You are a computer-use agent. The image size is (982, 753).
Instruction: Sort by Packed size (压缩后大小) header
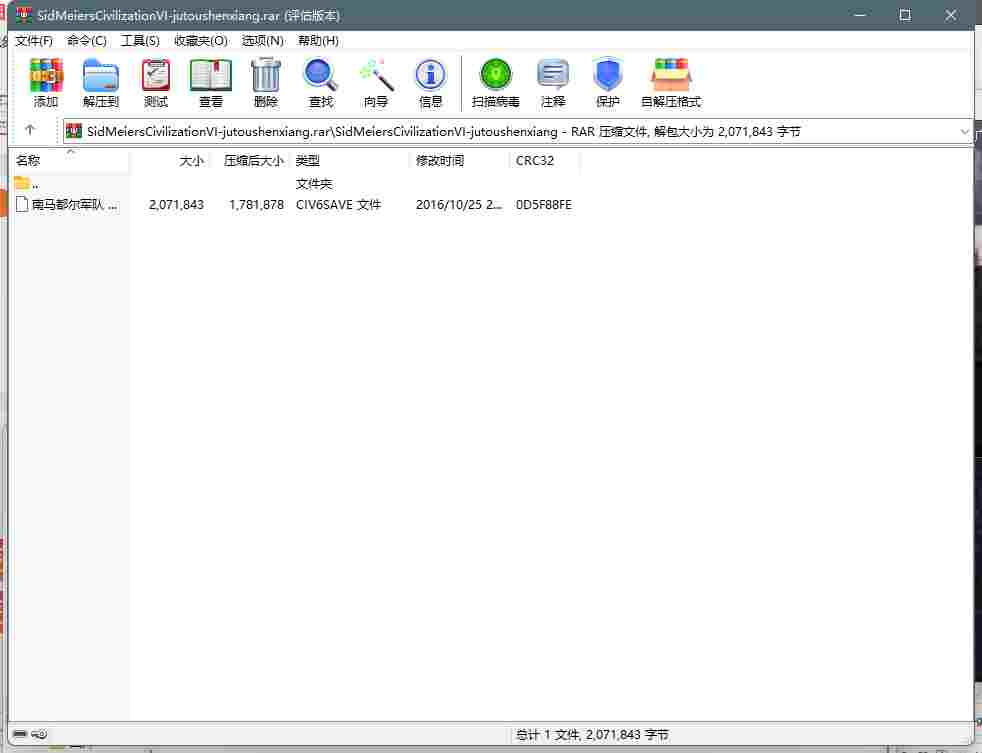click(249, 161)
